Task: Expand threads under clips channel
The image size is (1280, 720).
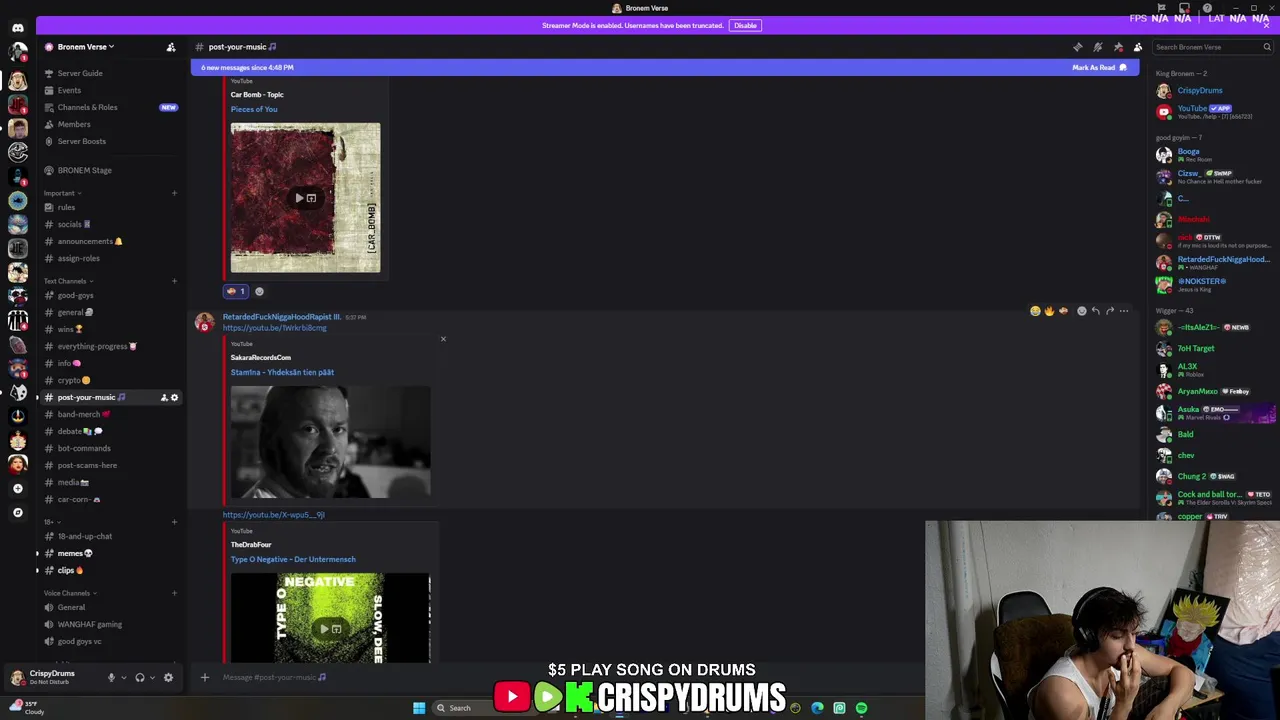Action: [37, 570]
